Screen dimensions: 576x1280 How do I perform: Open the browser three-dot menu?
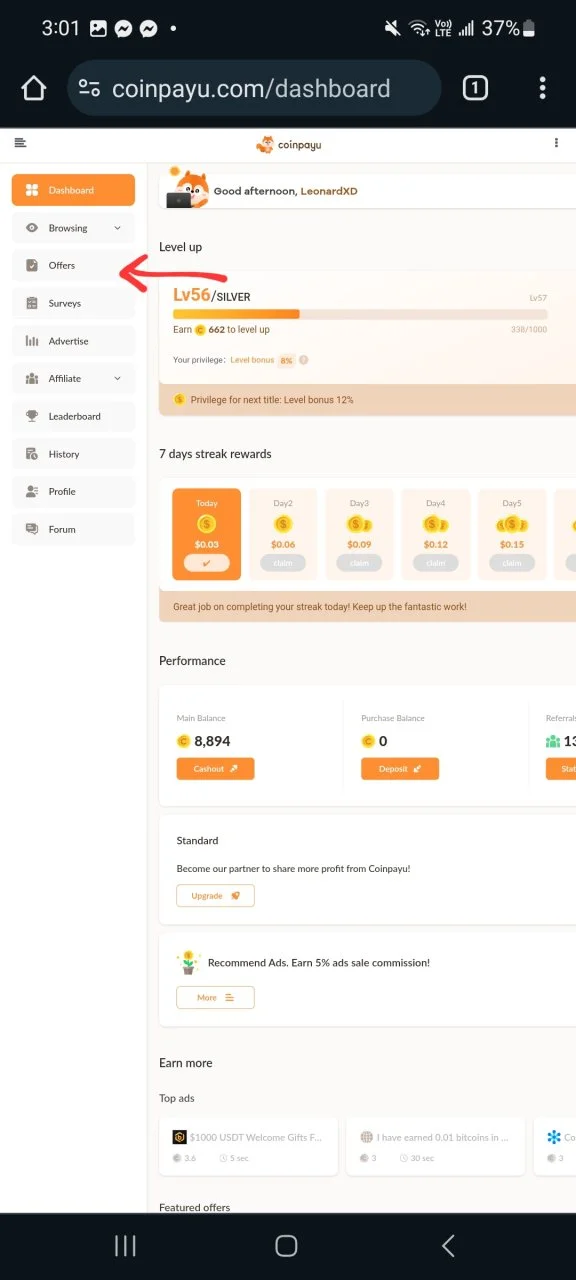coord(542,88)
